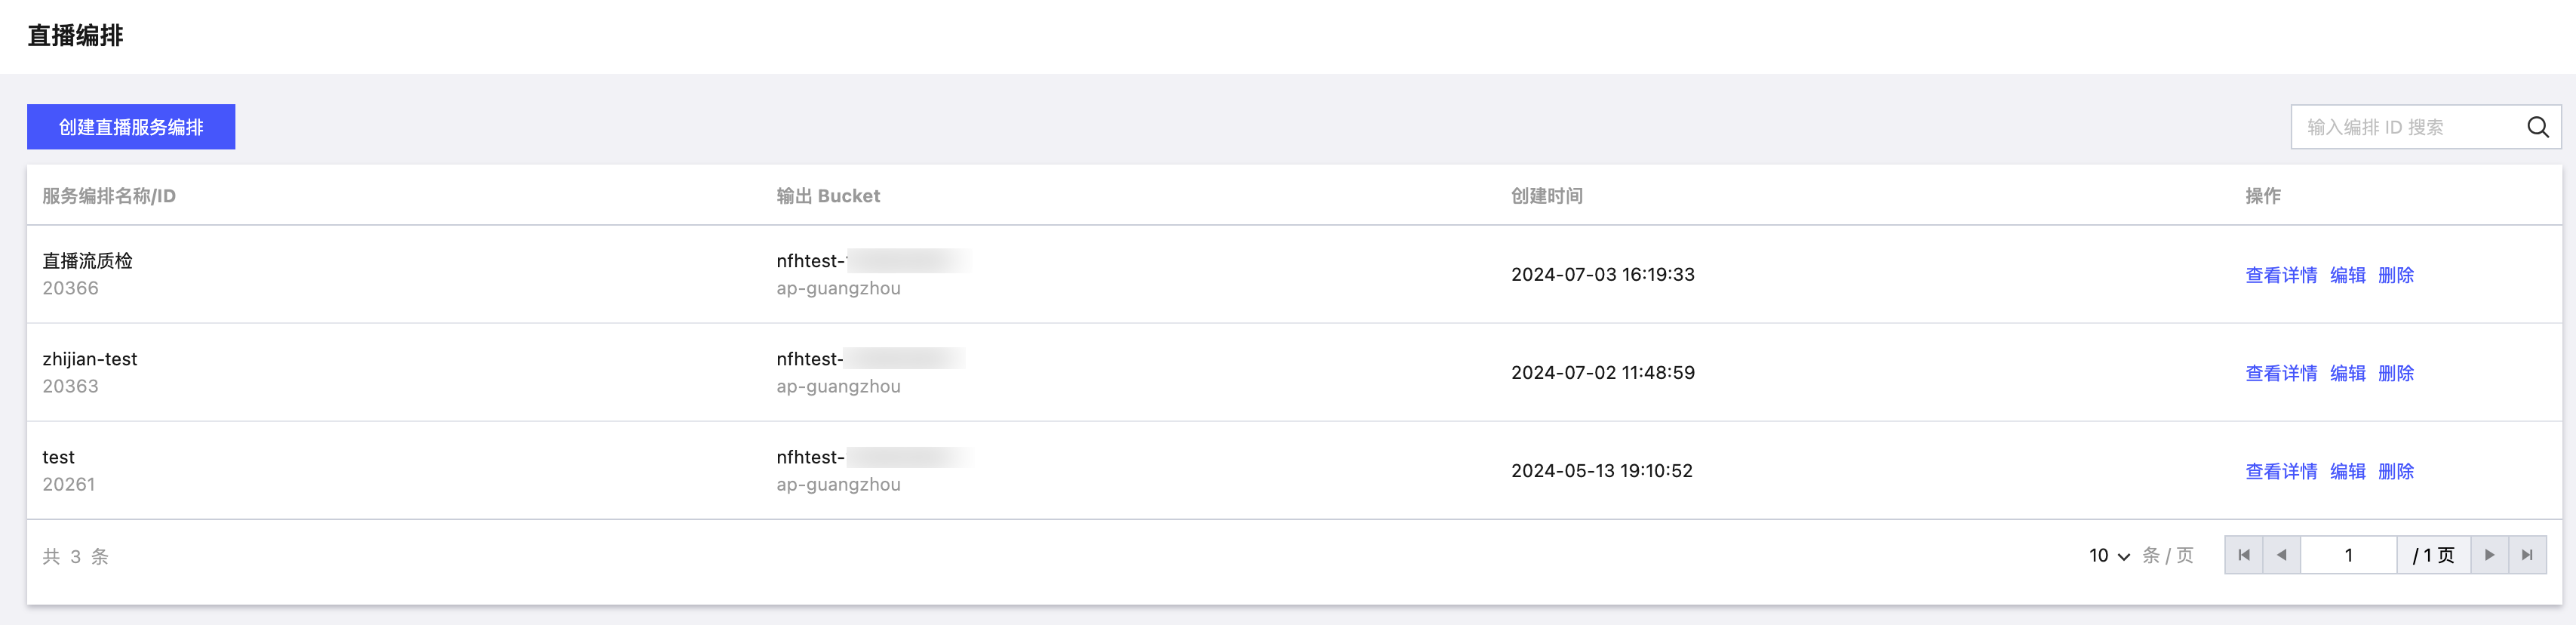The height and width of the screenshot is (625, 2576).
Task: Click 创建直播服务编排 button
Action: click(131, 127)
